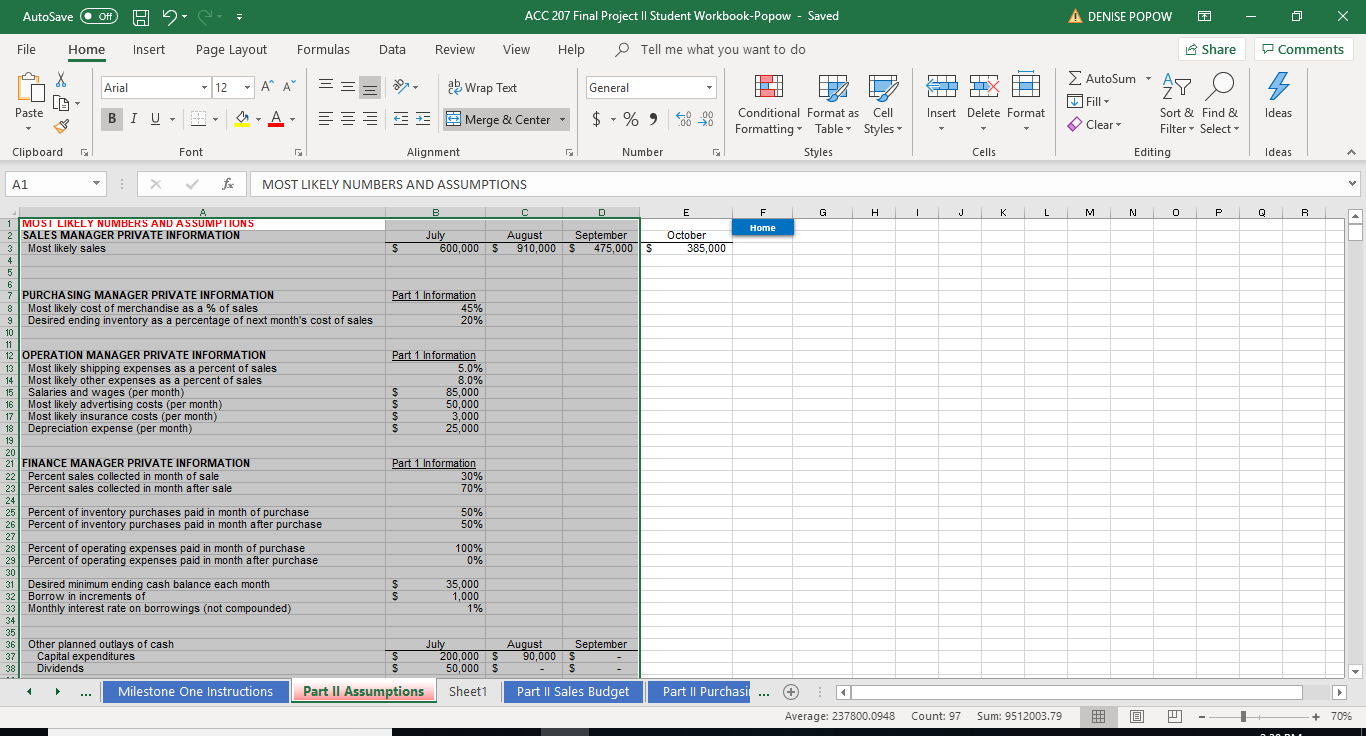Expand the General number format dropdown
Viewport: 1366px width, 736px height.
click(711, 87)
